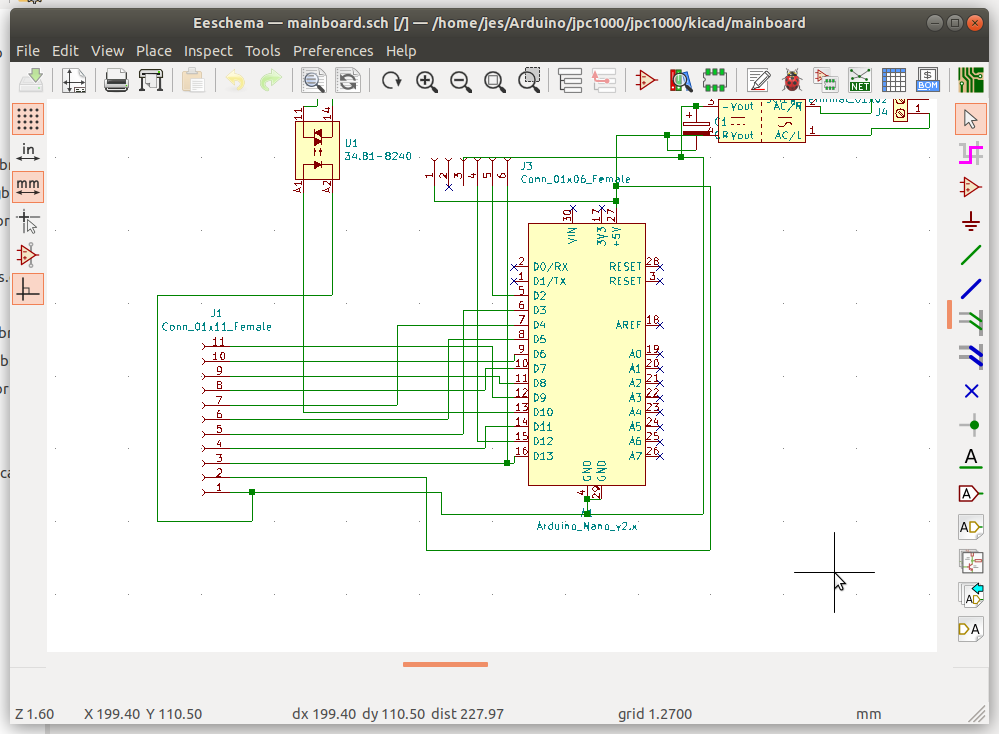Switch units to inches

[x=28, y=153]
